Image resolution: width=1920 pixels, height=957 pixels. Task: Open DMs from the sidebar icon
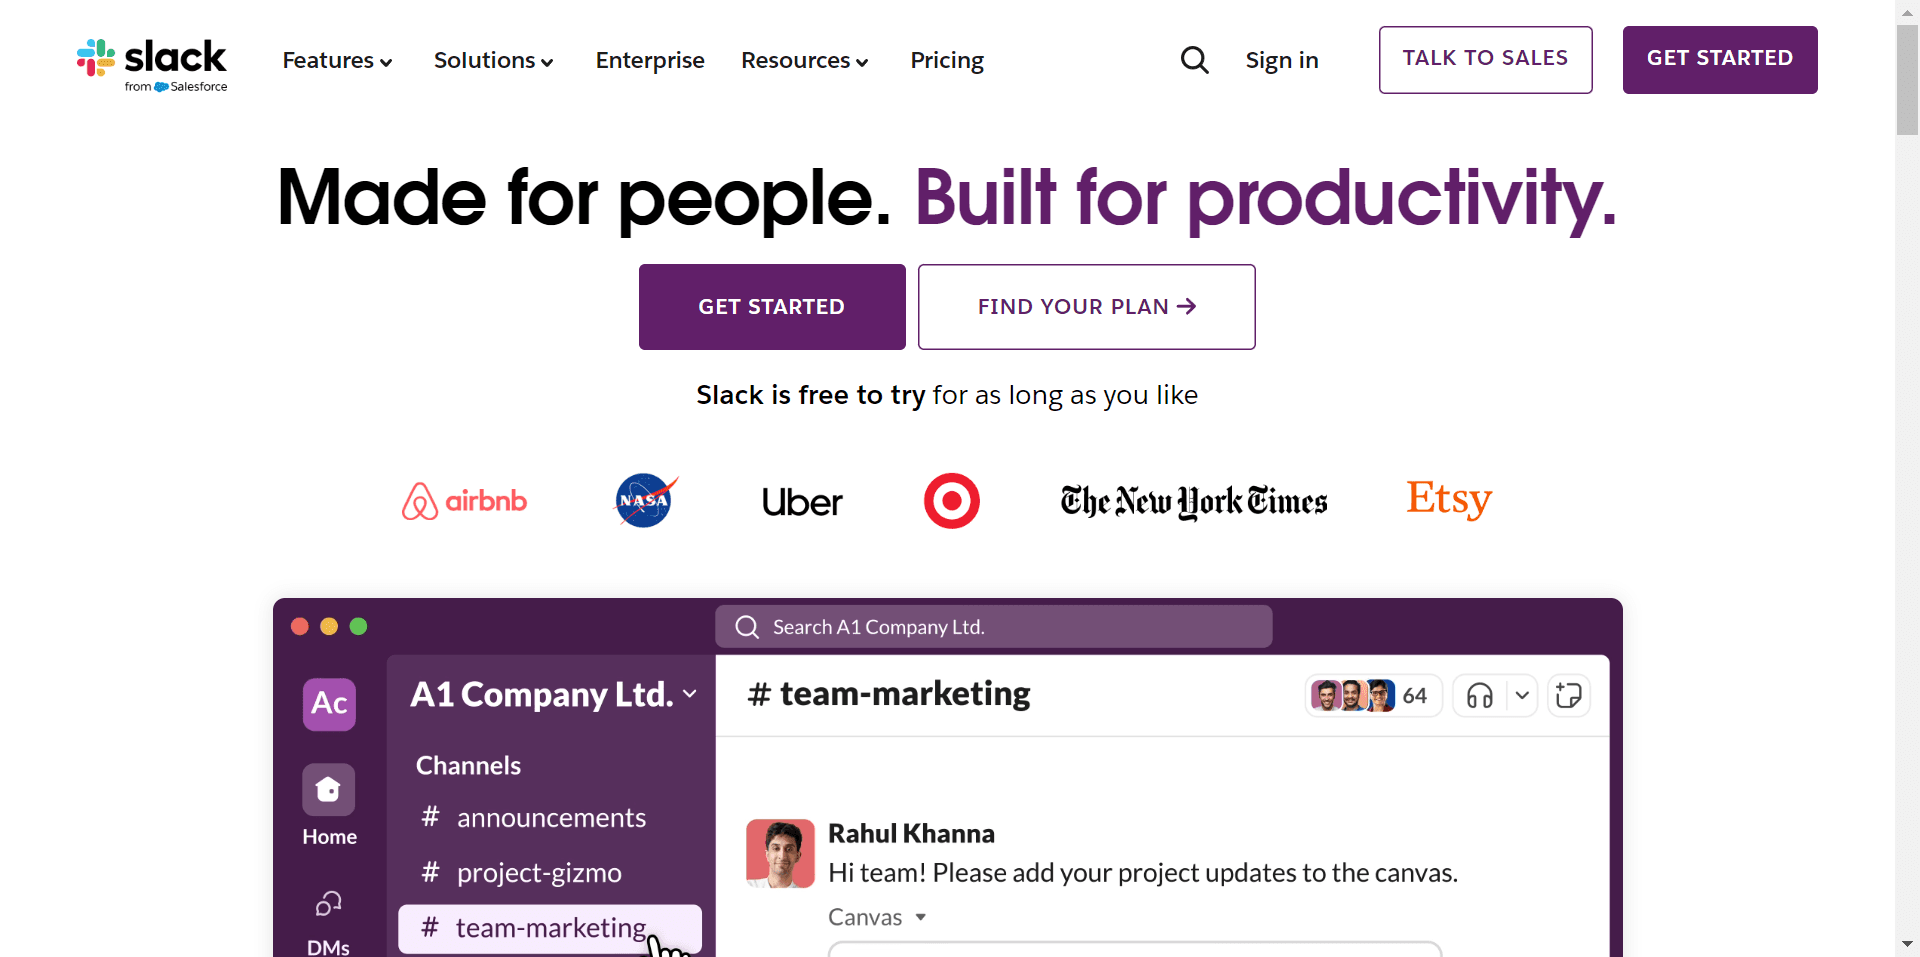pyautogui.click(x=328, y=903)
